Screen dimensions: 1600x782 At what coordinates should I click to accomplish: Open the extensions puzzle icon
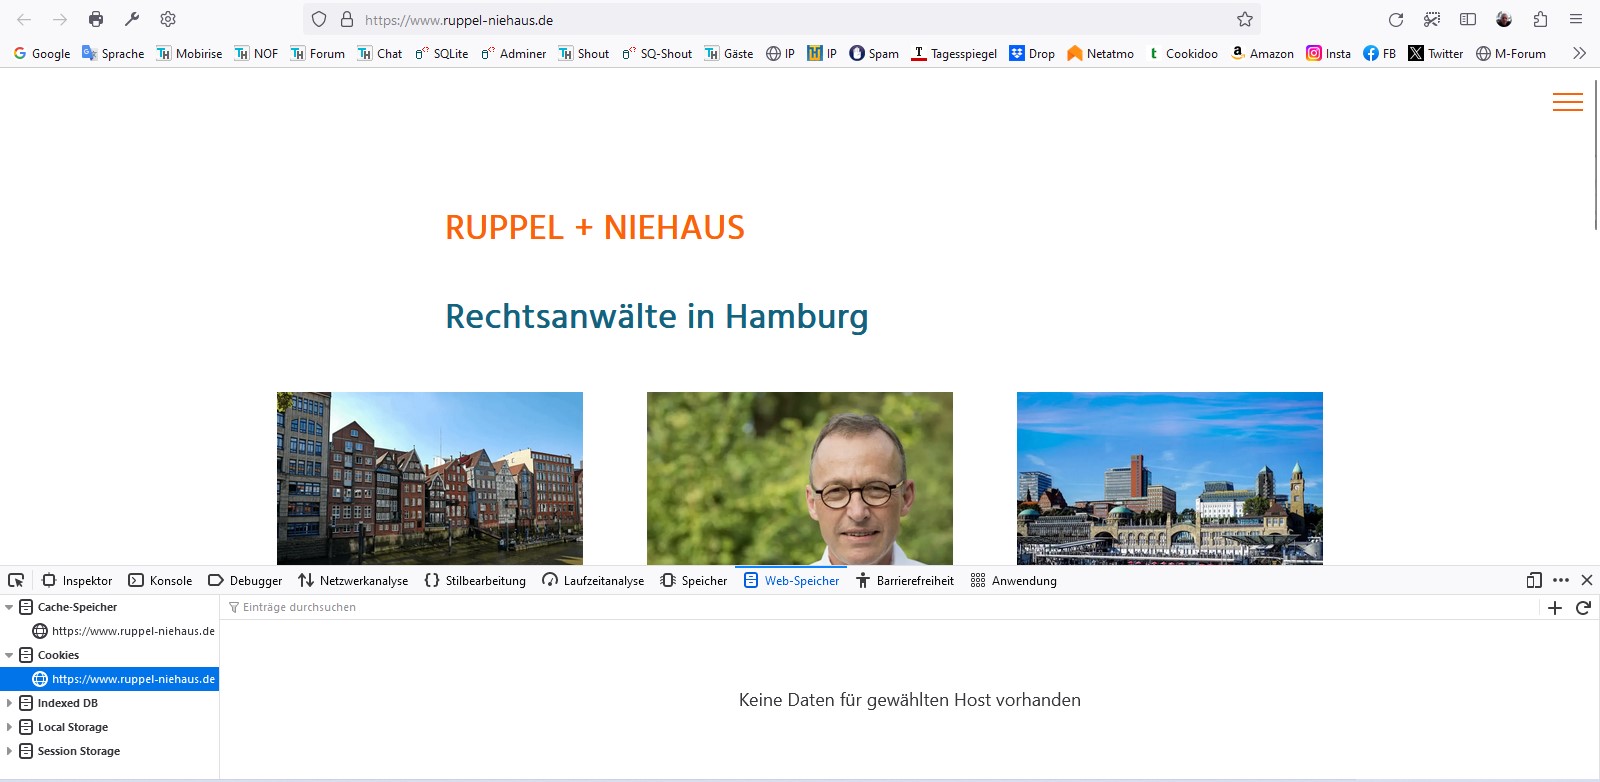tap(1540, 19)
